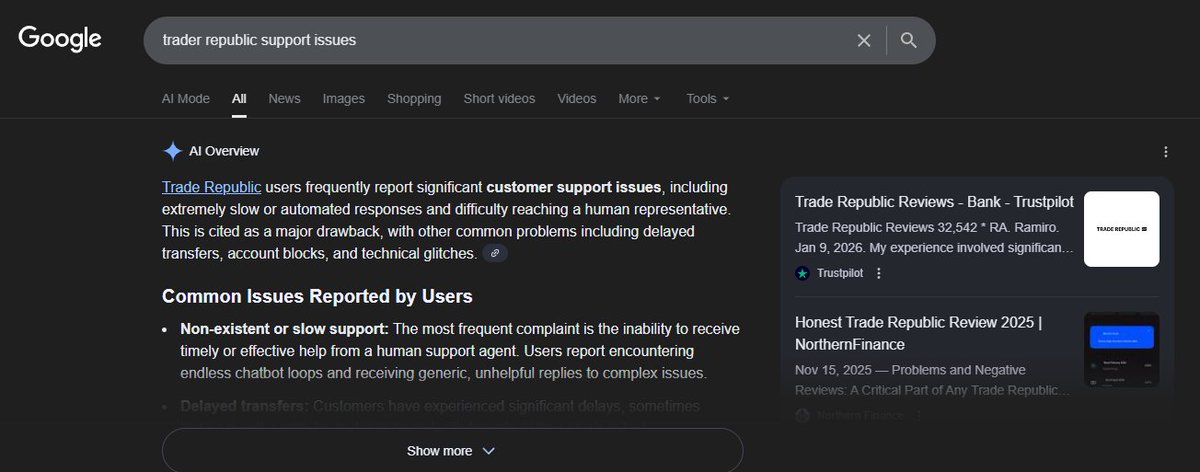Click the Trustpilot star favicon
Screen dimensions: 1200x472
click(x=802, y=273)
